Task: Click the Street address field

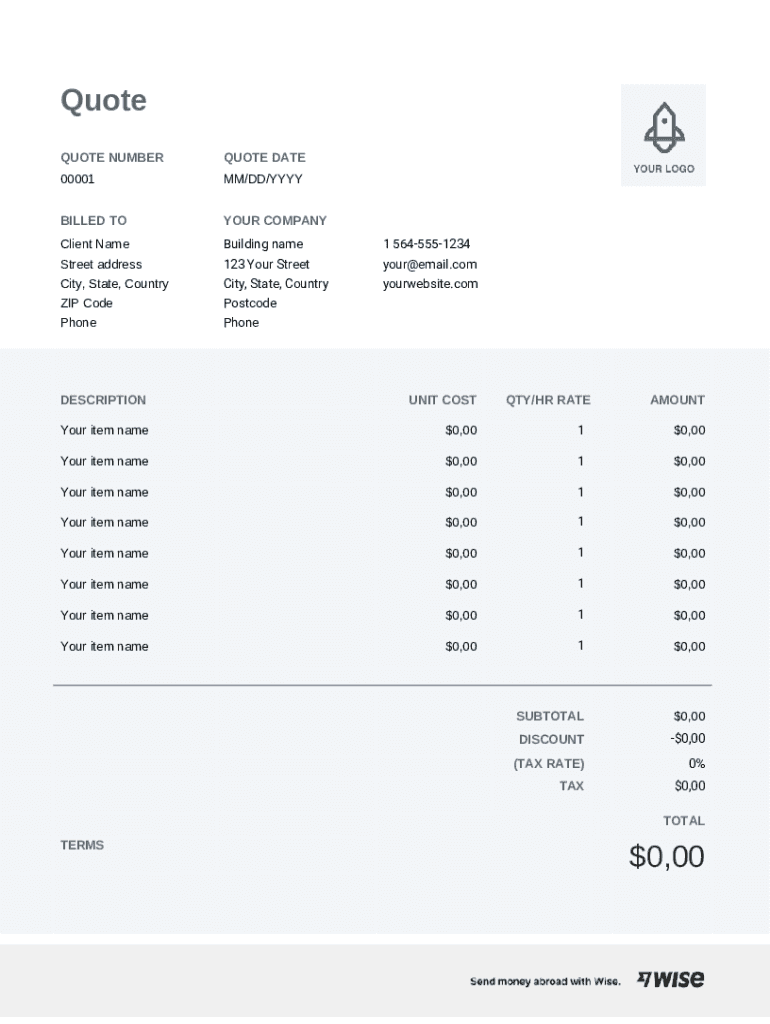Action: click(x=101, y=264)
